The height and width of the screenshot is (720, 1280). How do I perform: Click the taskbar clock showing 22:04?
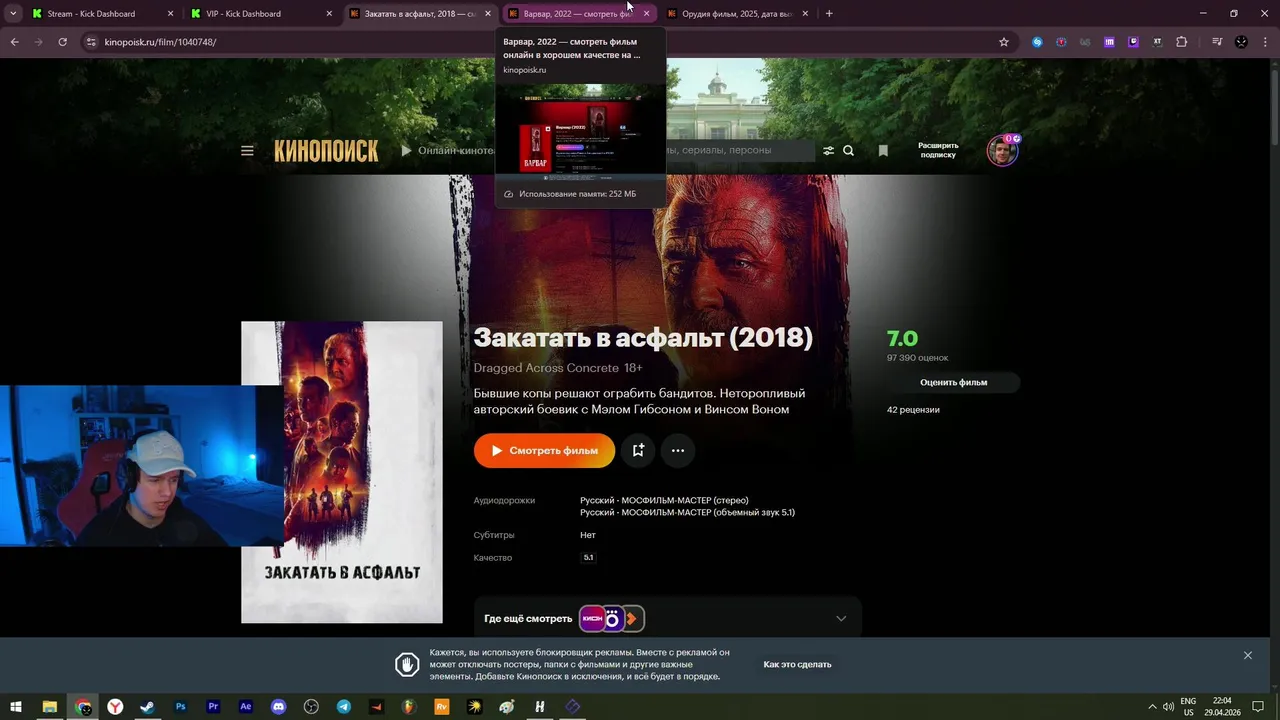pyautogui.click(x=1221, y=706)
